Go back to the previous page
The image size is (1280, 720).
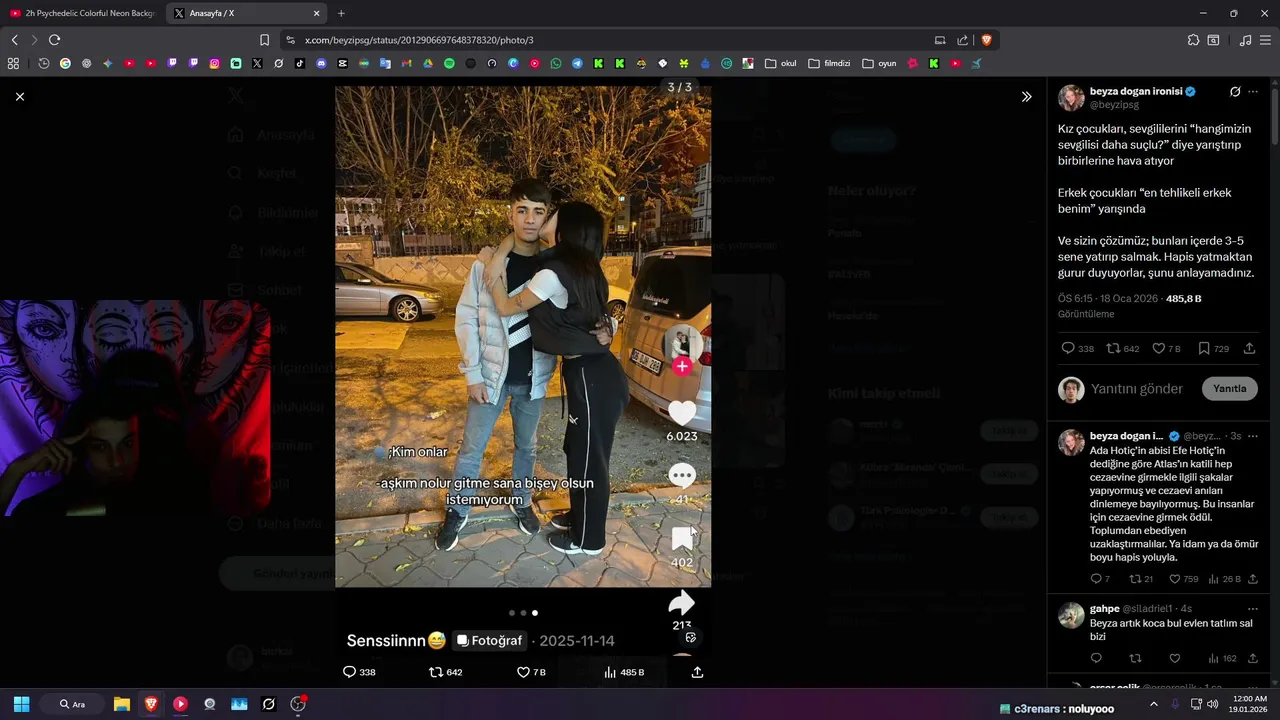coord(14,40)
